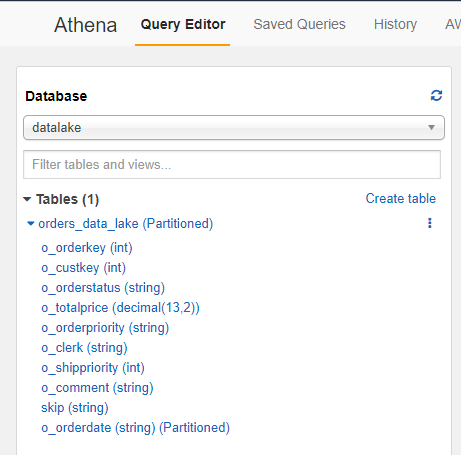Select the Query Editor tab
Screen dimensions: 461x455
pyautogui.click(x=183, y=24)
